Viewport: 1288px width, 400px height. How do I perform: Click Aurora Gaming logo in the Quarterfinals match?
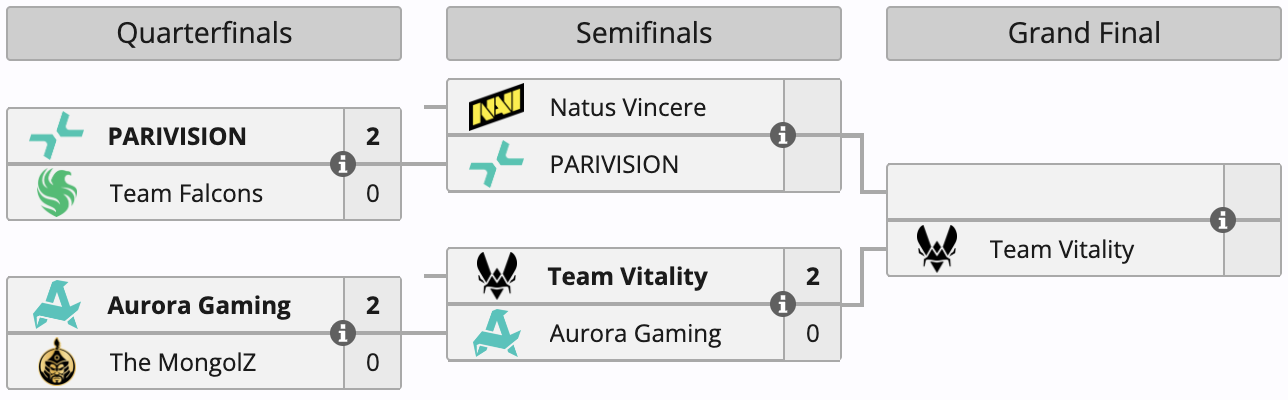[x=57, y=305]
